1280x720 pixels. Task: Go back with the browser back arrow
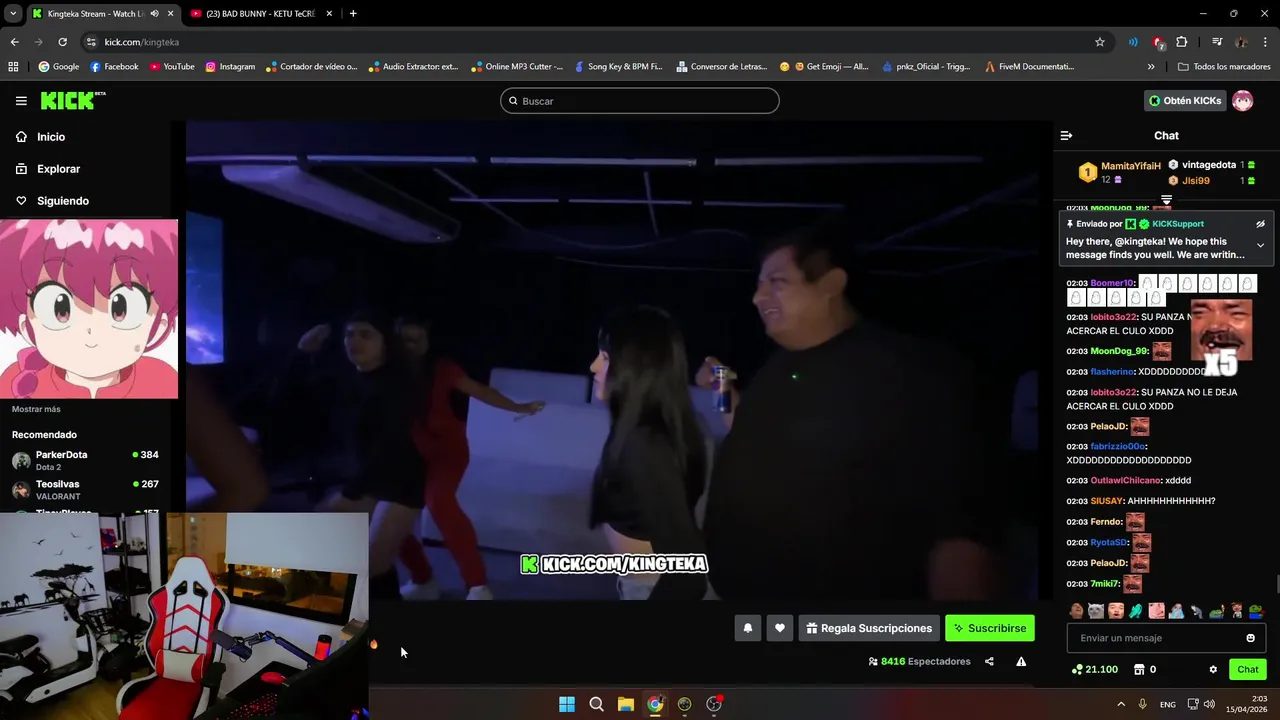(x=14, y=42)
